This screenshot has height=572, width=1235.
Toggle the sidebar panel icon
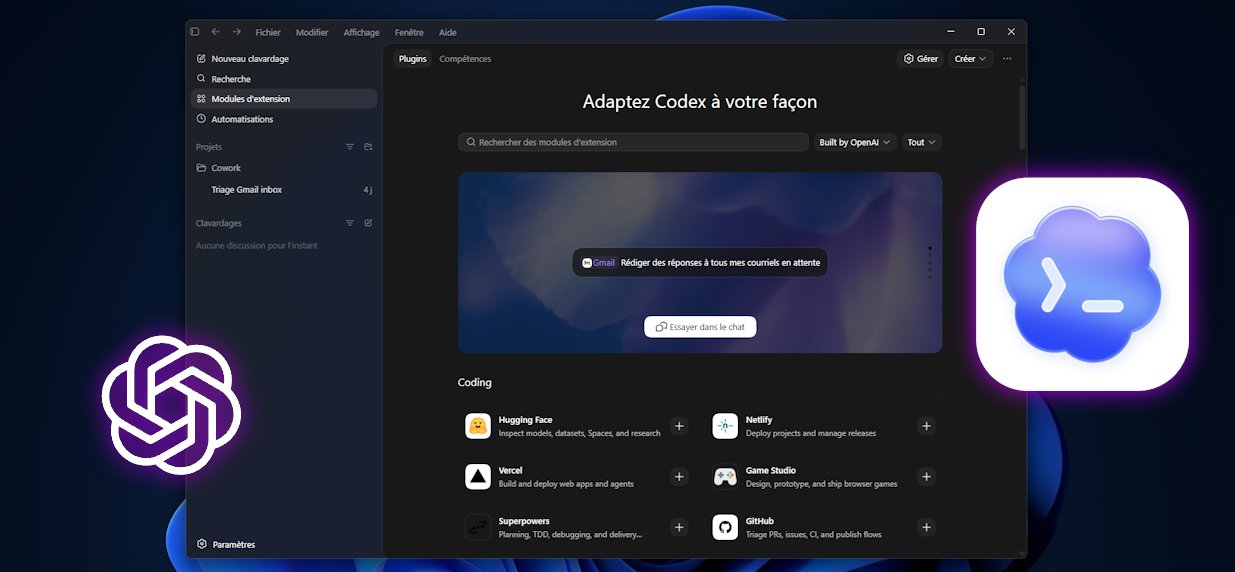195,32
